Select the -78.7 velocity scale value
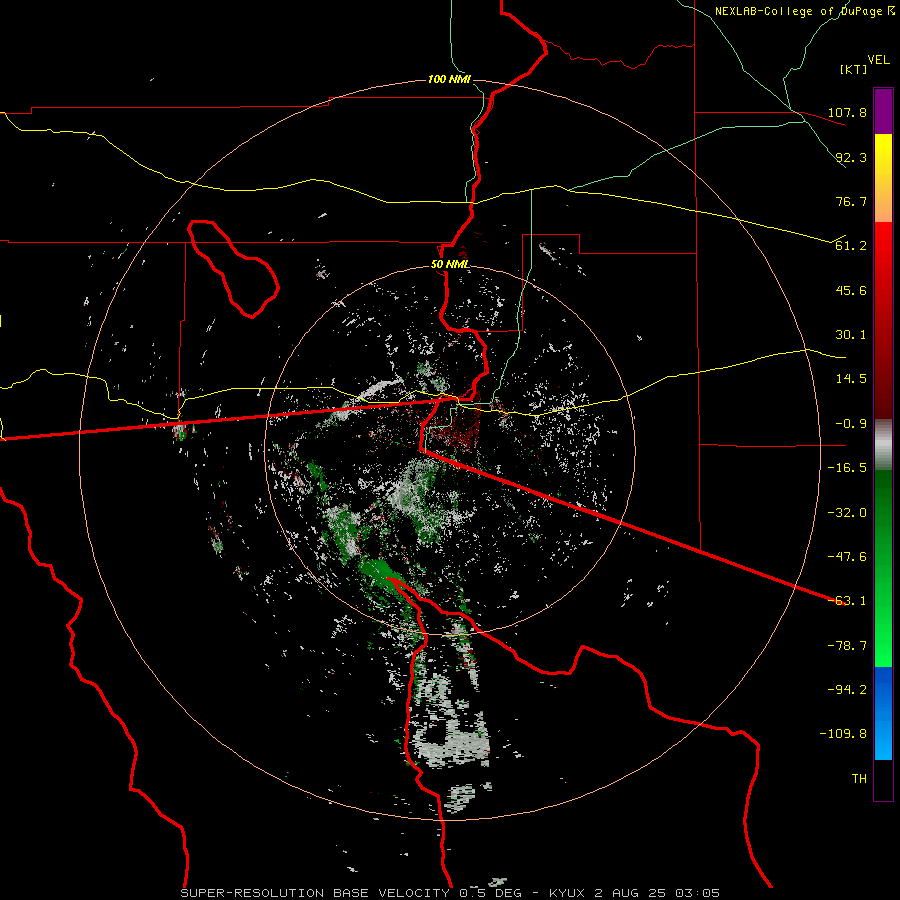Viewport: 900px width, 900px height. click(847, 646)
